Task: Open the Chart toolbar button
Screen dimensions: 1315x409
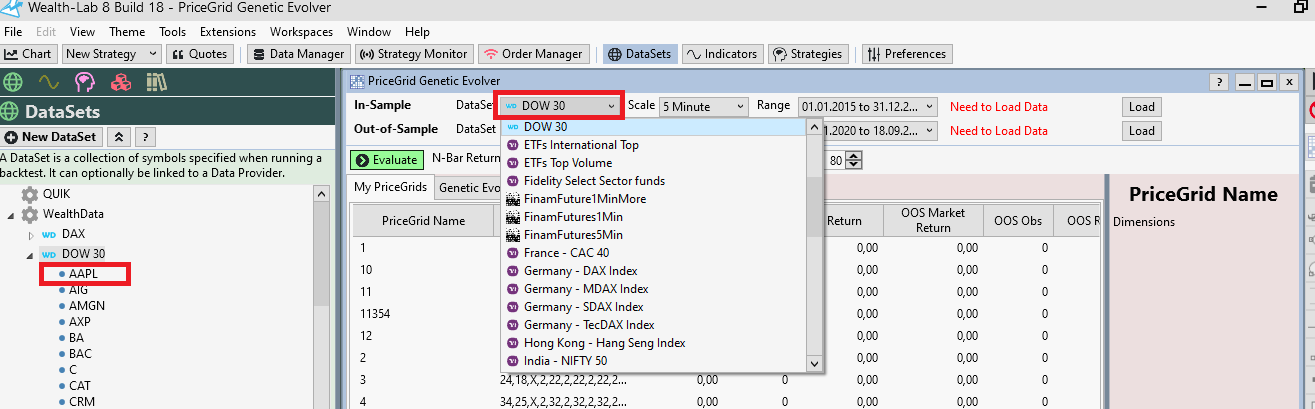Action: coord(30,54)
